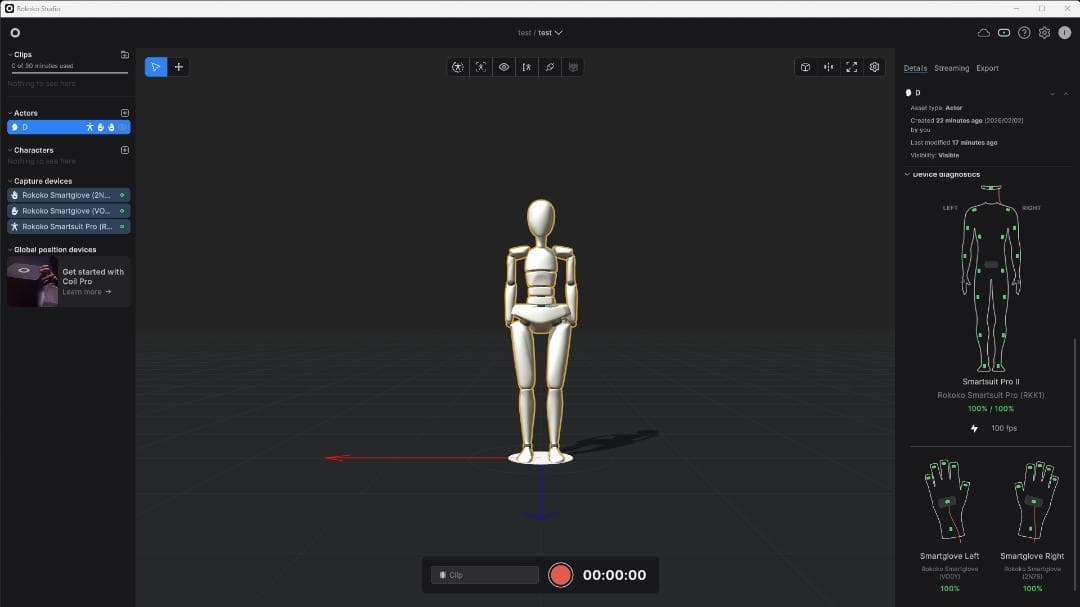Select Rokoko Smartsuit Pro device
This screenshot has height=607, width=1080.
tap(68, 227)
